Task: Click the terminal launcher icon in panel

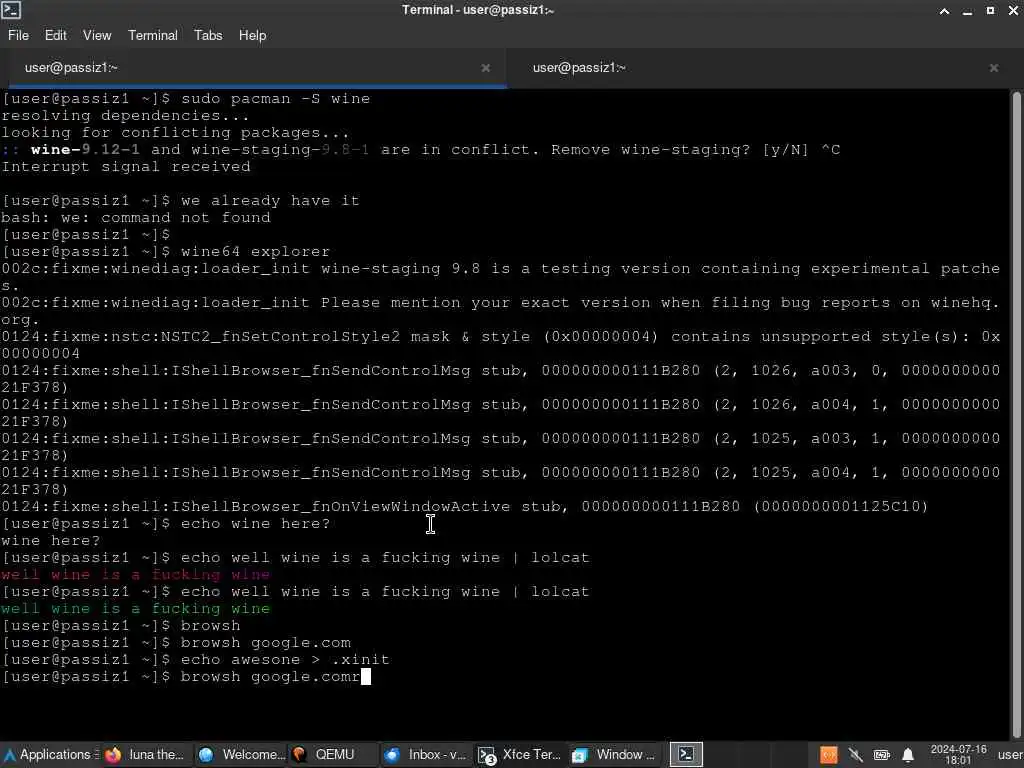Action: pyautogui.click(x=686, y=755)
